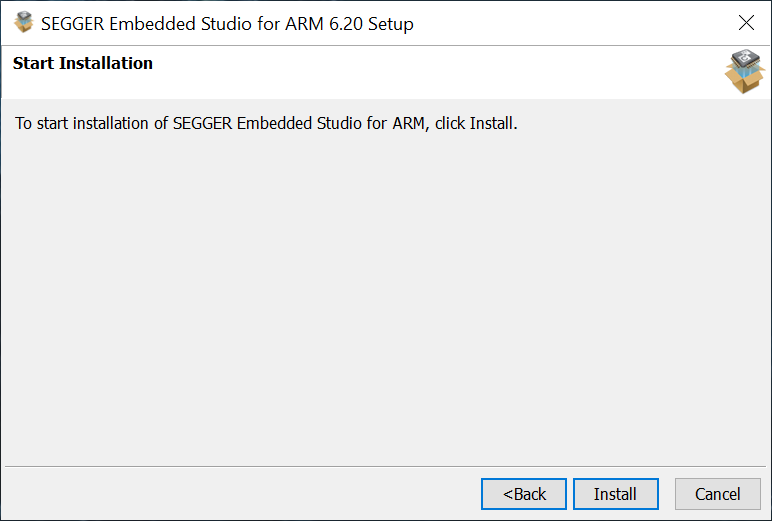Click the installer package box icon

point(744,72)
